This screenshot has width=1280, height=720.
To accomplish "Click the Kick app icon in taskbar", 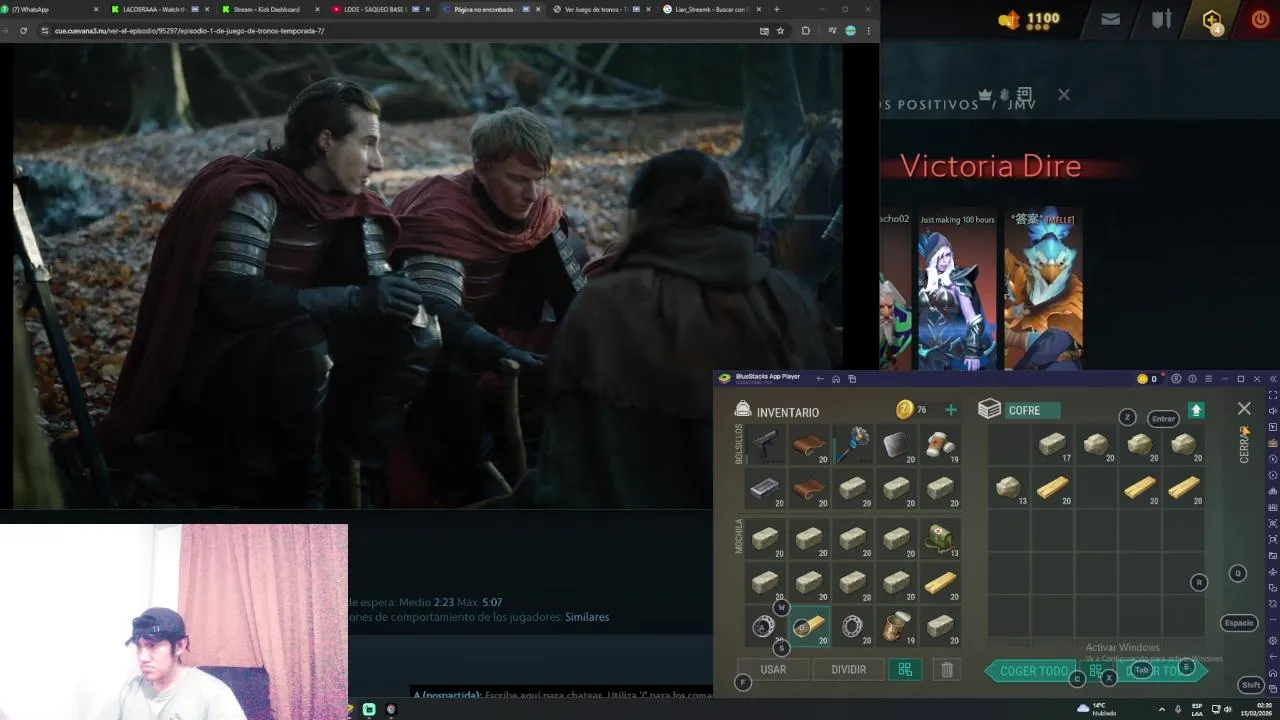I will [369, 709].
